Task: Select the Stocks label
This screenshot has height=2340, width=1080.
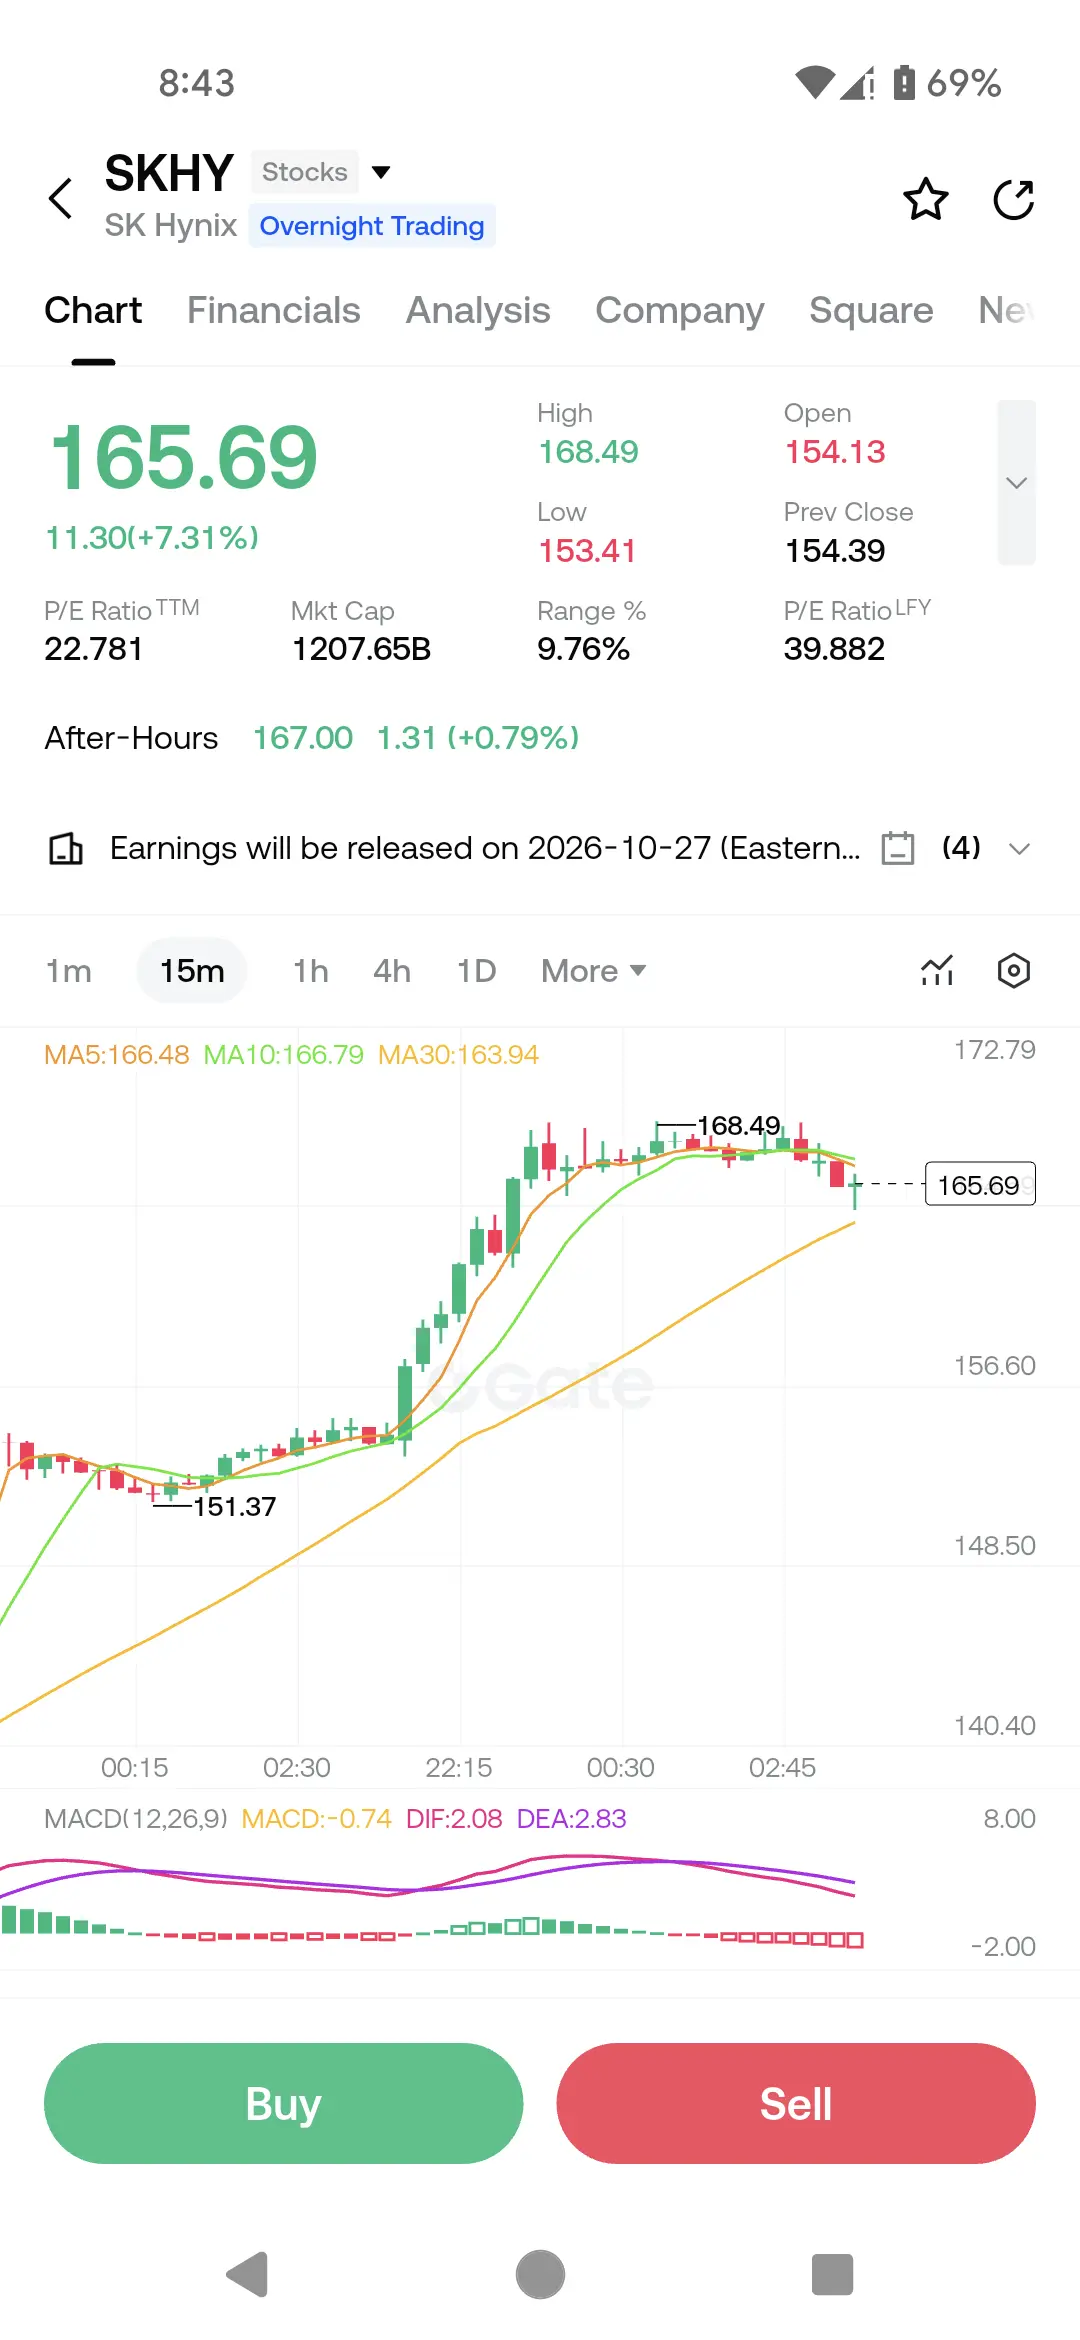Action: pos(305,172)
